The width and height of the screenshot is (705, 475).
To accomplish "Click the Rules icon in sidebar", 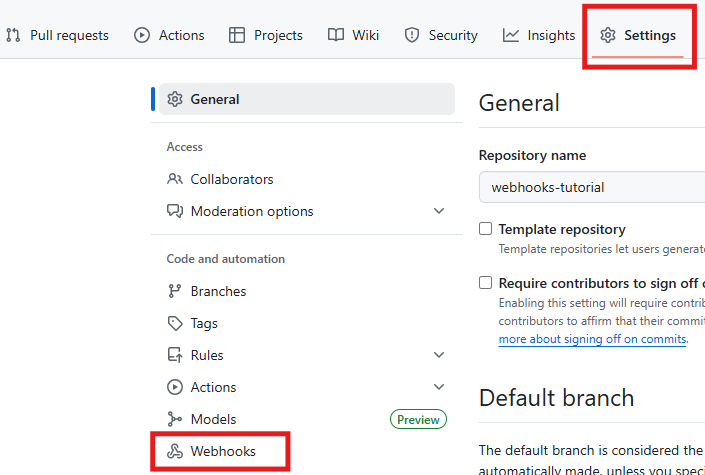I will (x=175, y=355).
